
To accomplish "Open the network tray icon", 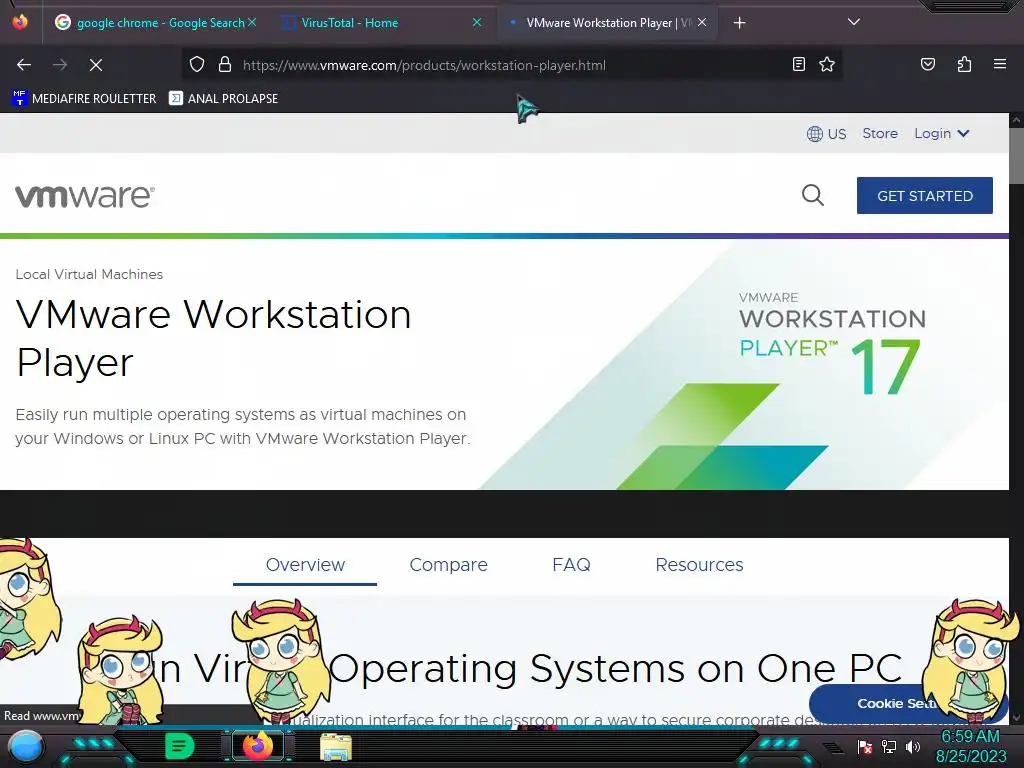I will [889, 746].
